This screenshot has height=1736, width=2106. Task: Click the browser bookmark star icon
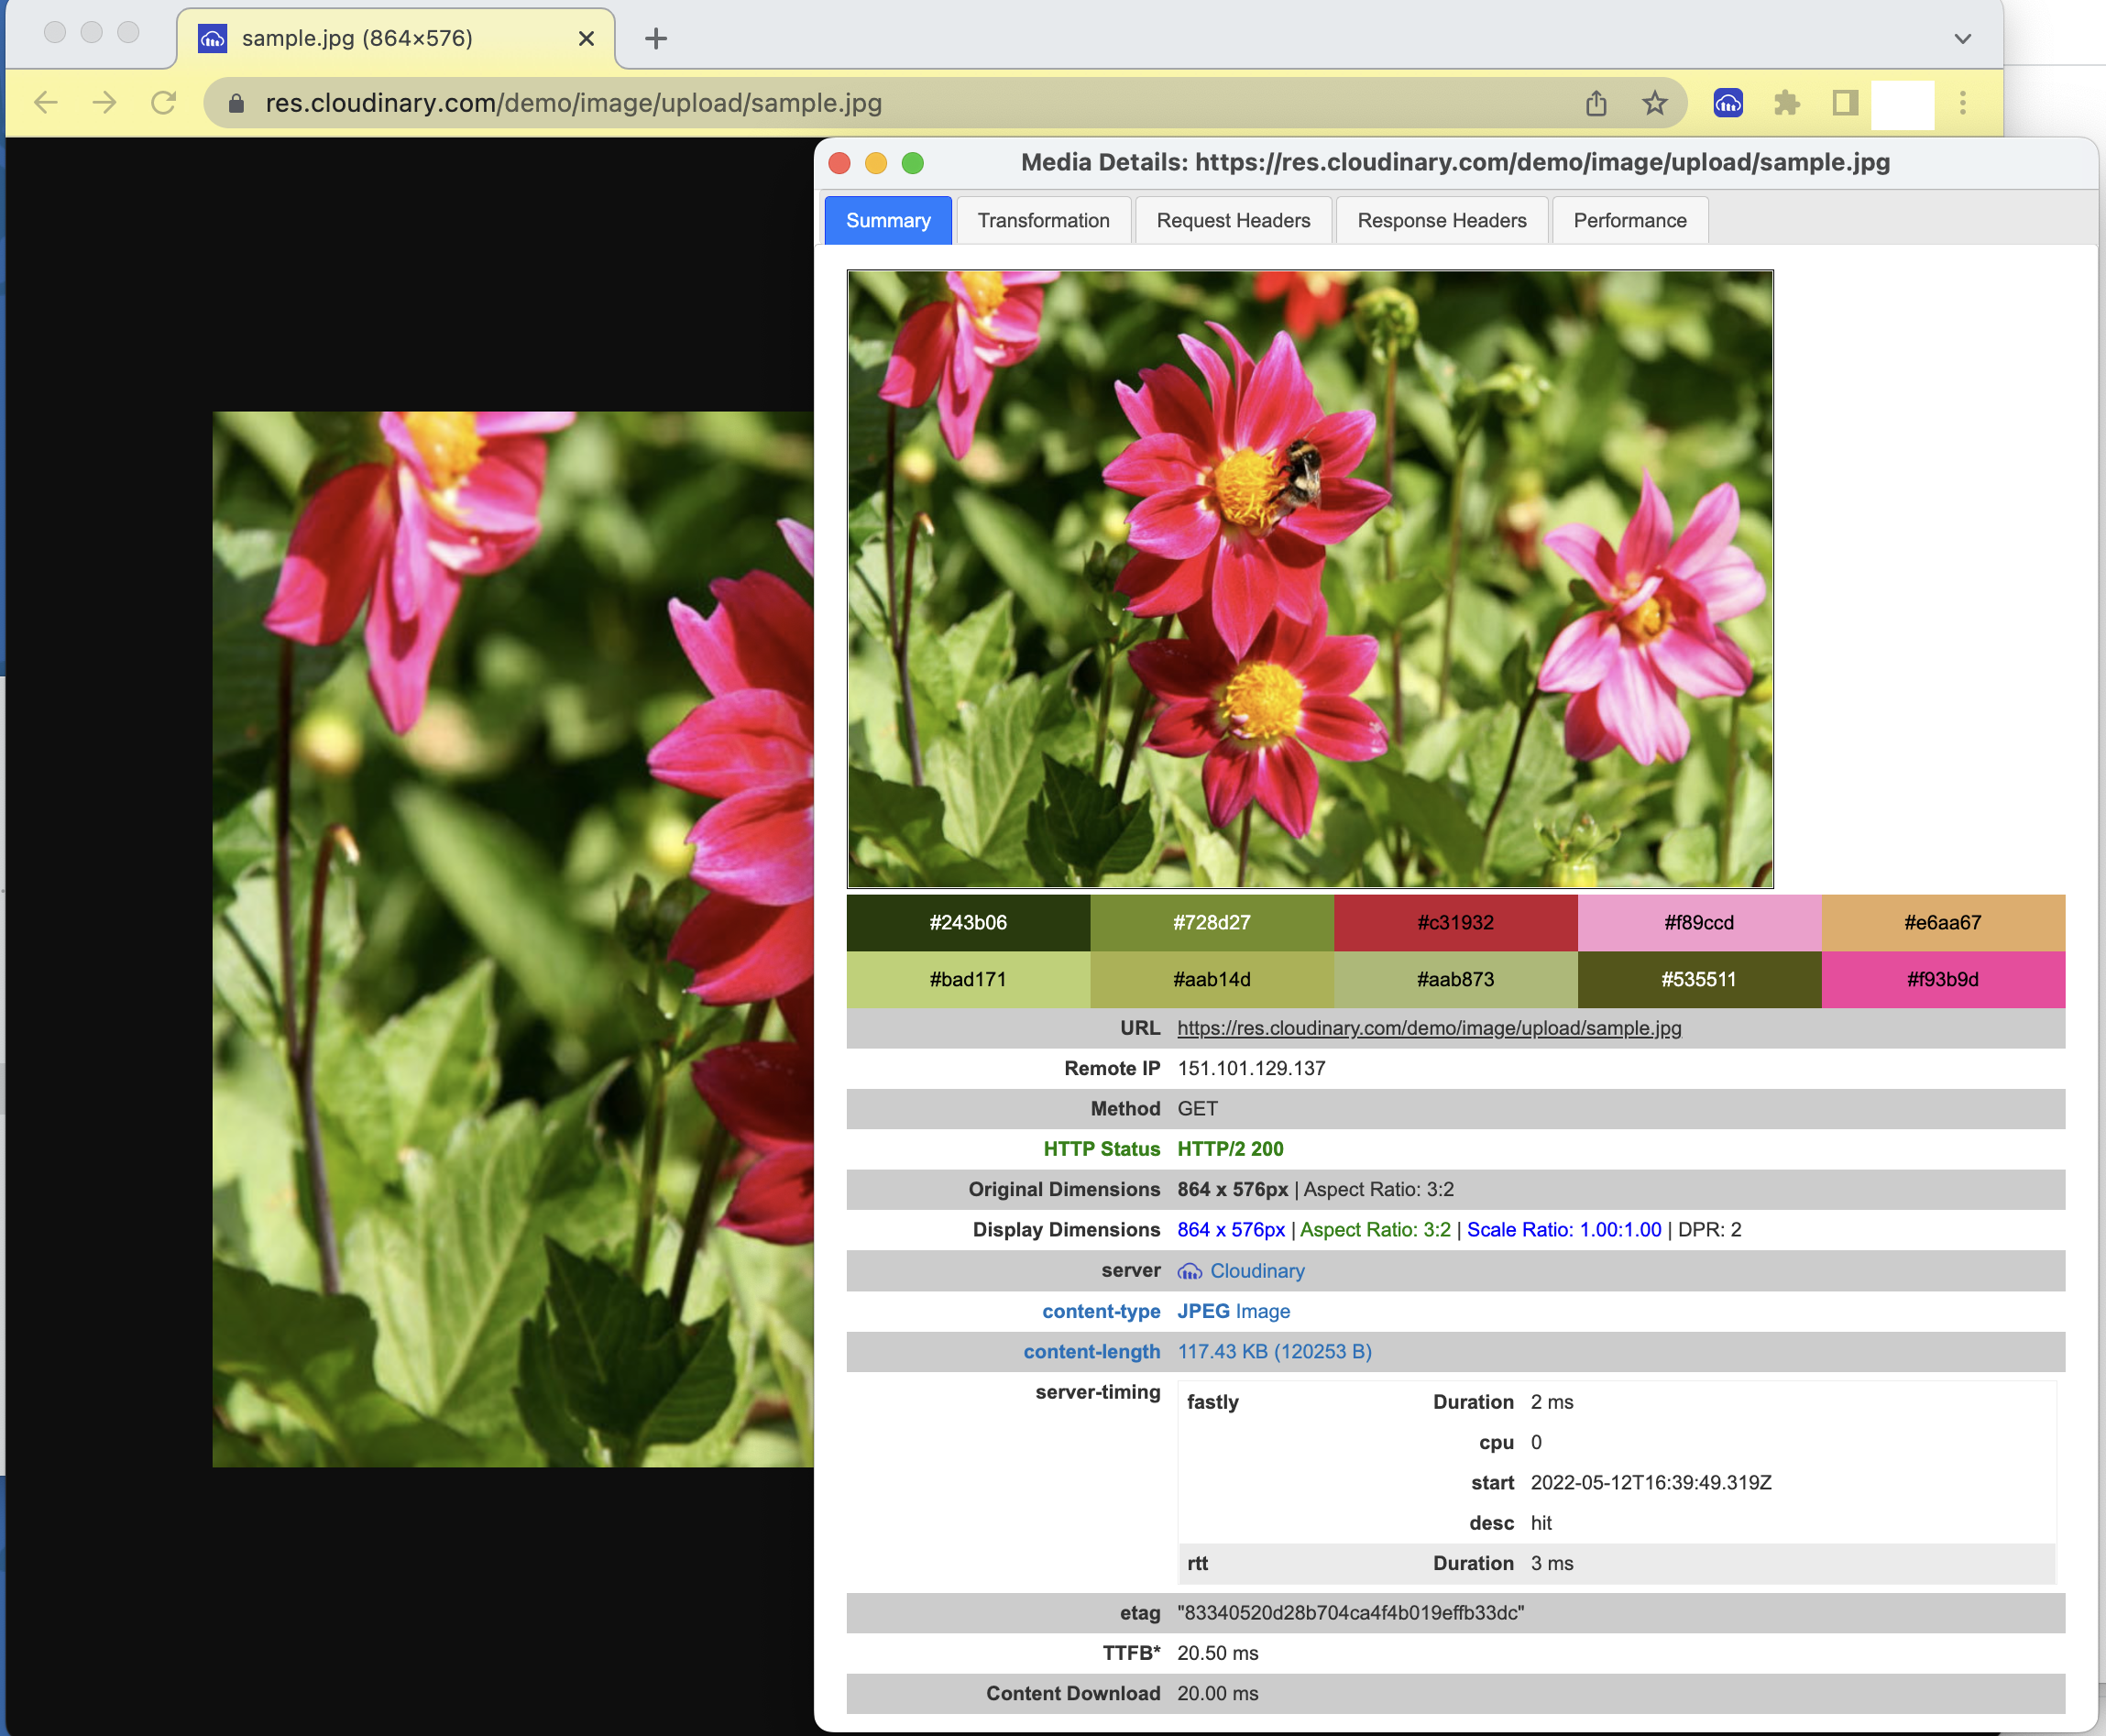1660,102
